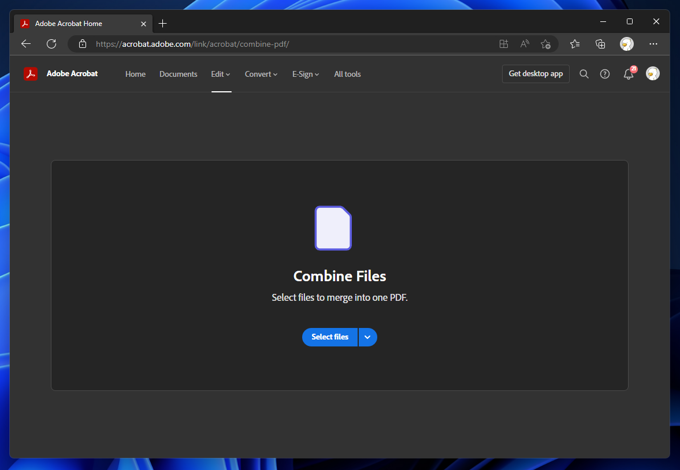Open the help question mark icon
The image size is (680, 470).
605,74
